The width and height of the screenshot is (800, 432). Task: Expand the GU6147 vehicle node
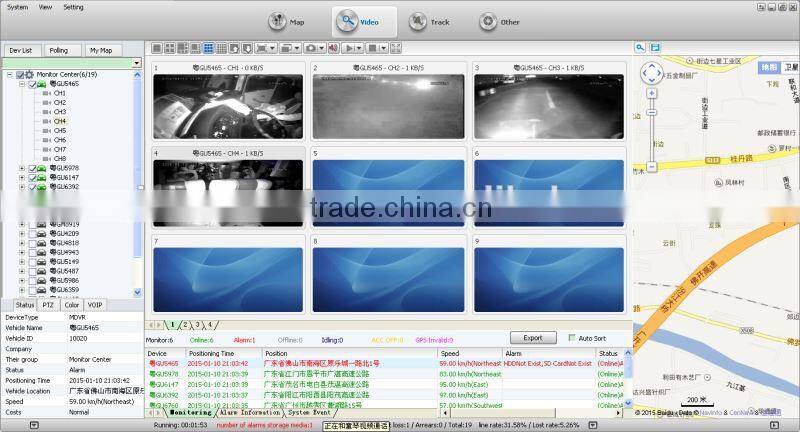[x=22, y=177]
